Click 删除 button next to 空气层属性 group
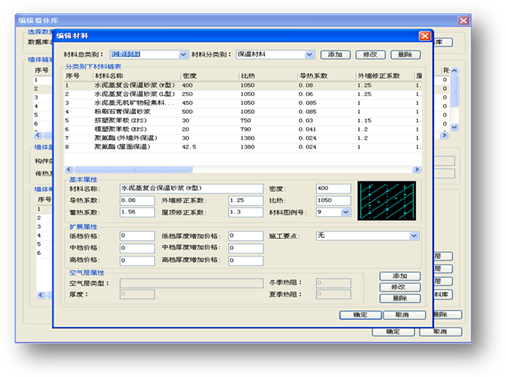This screenshot has width=506, height=377. point(400,298)
